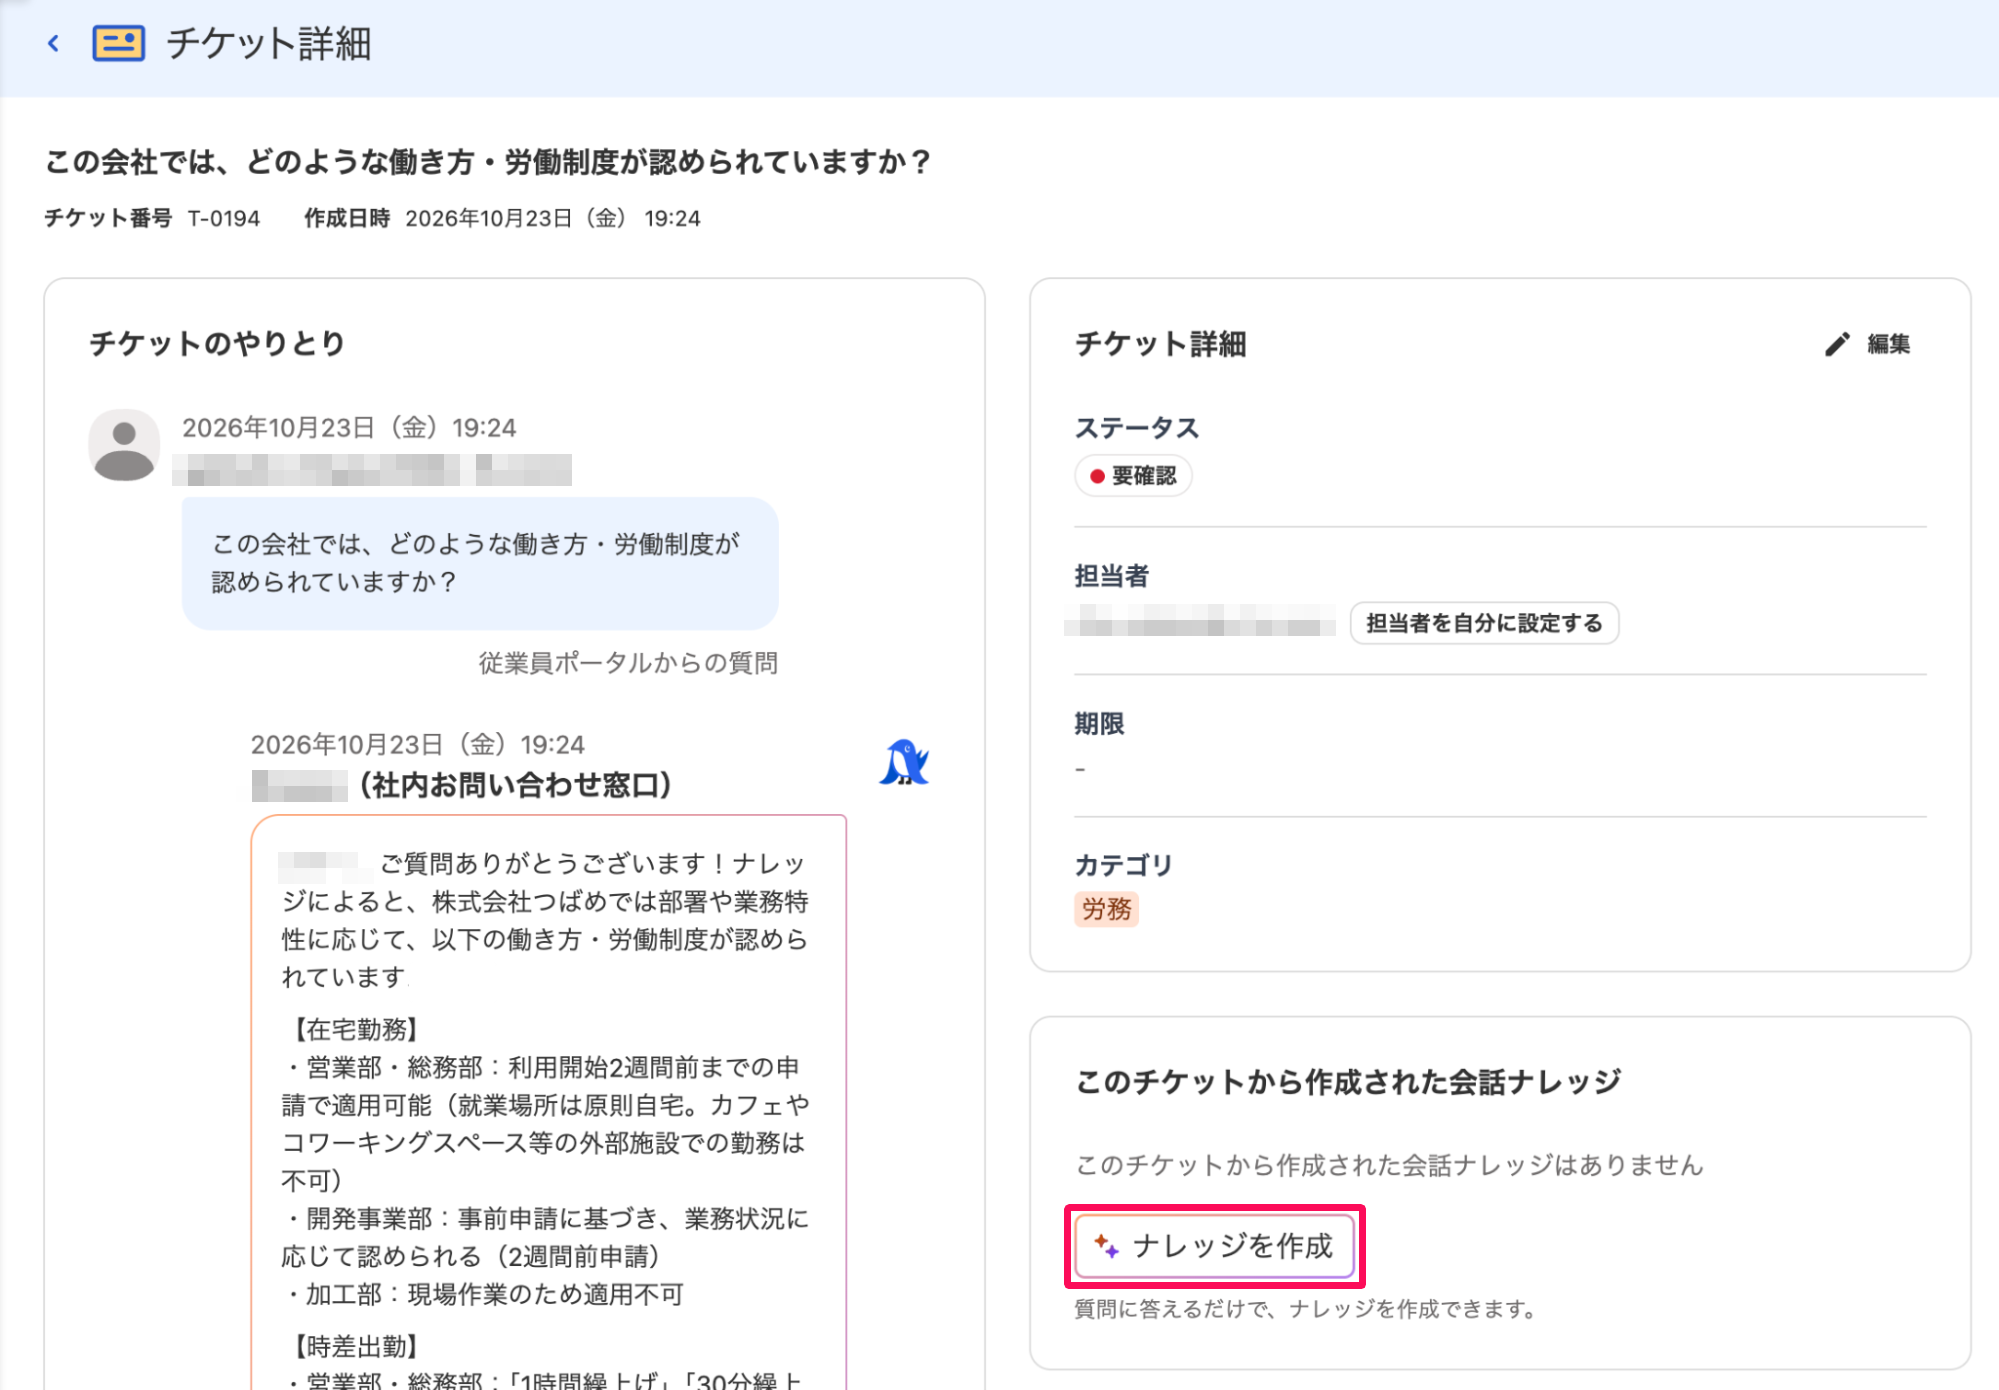Click 担当者を自分に設定する button

coord(1484,623)
